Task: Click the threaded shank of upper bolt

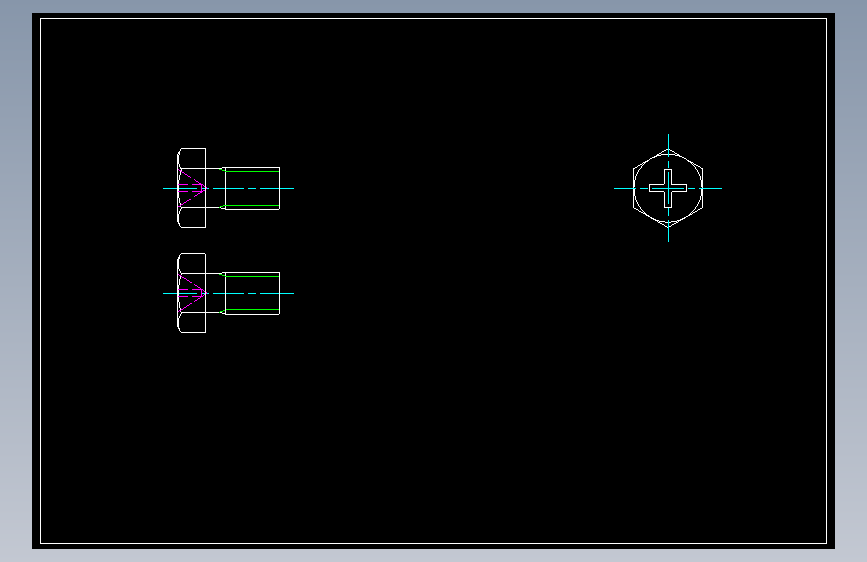Action: [252, 188]
